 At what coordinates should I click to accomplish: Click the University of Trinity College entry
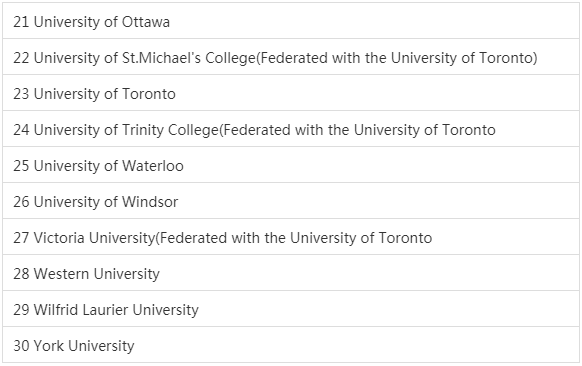[x=291, y=128]
